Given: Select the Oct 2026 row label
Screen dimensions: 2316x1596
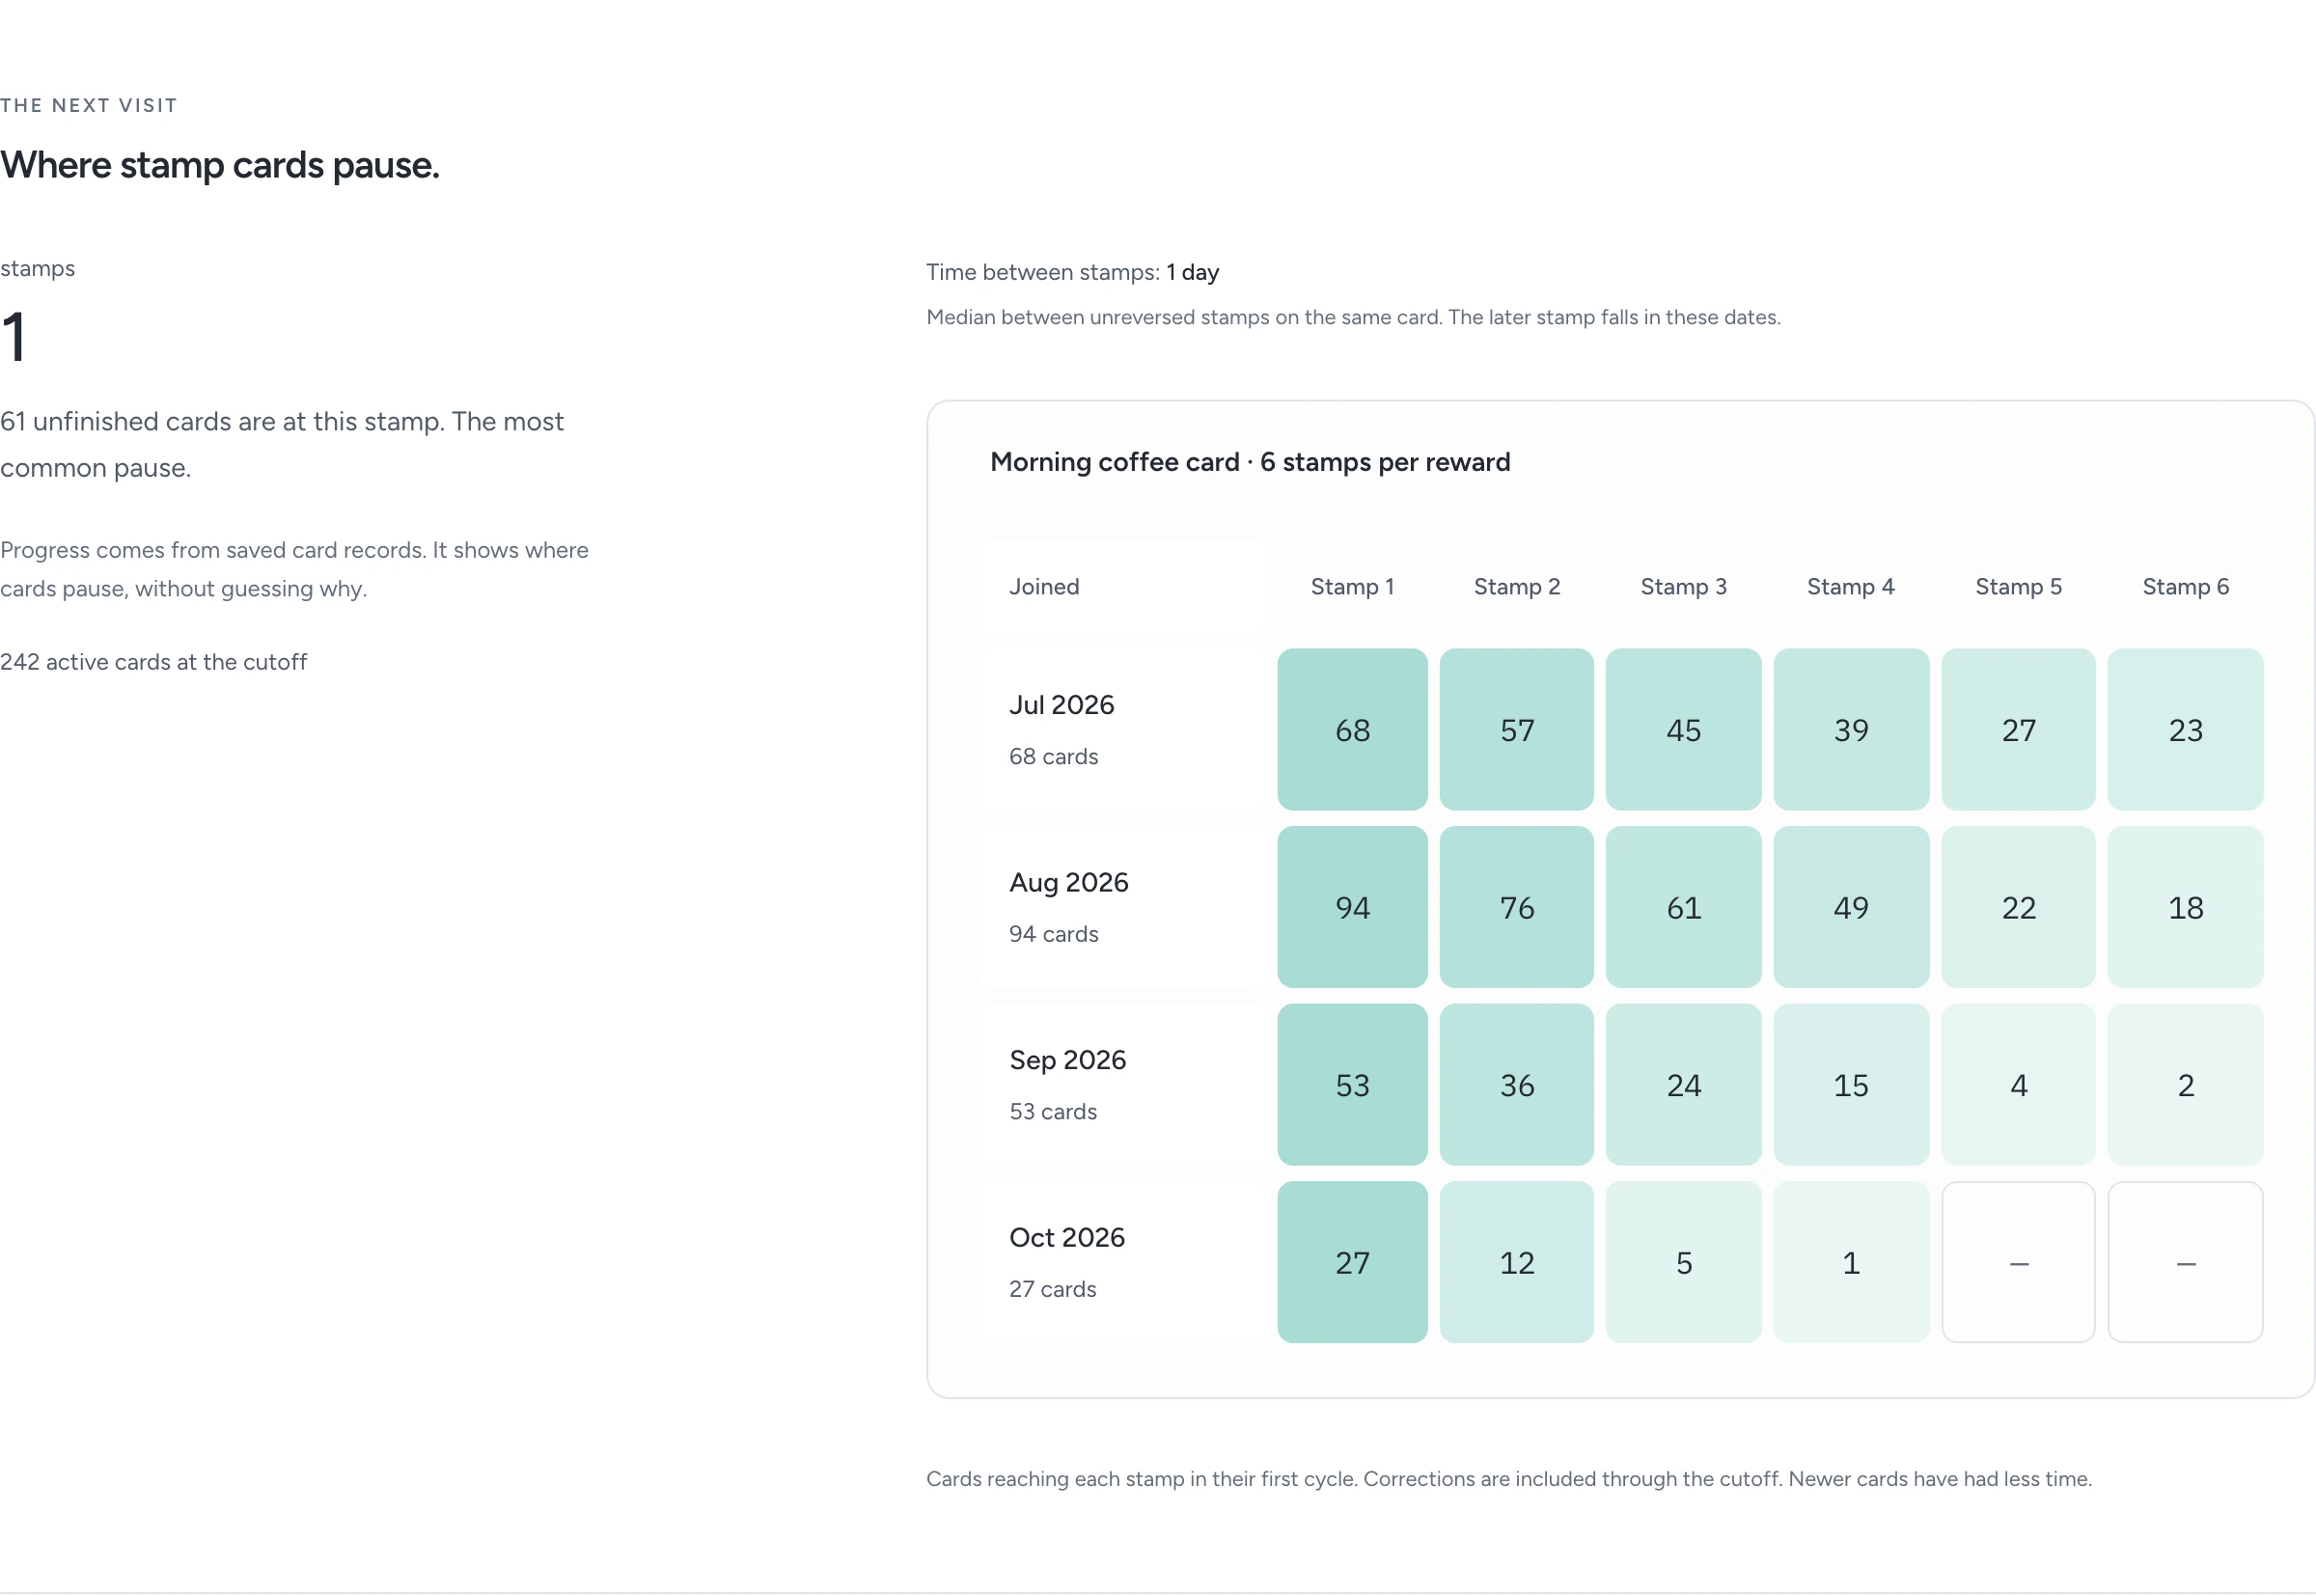Looking at the screenshot, I should tap(1122, 1262).
